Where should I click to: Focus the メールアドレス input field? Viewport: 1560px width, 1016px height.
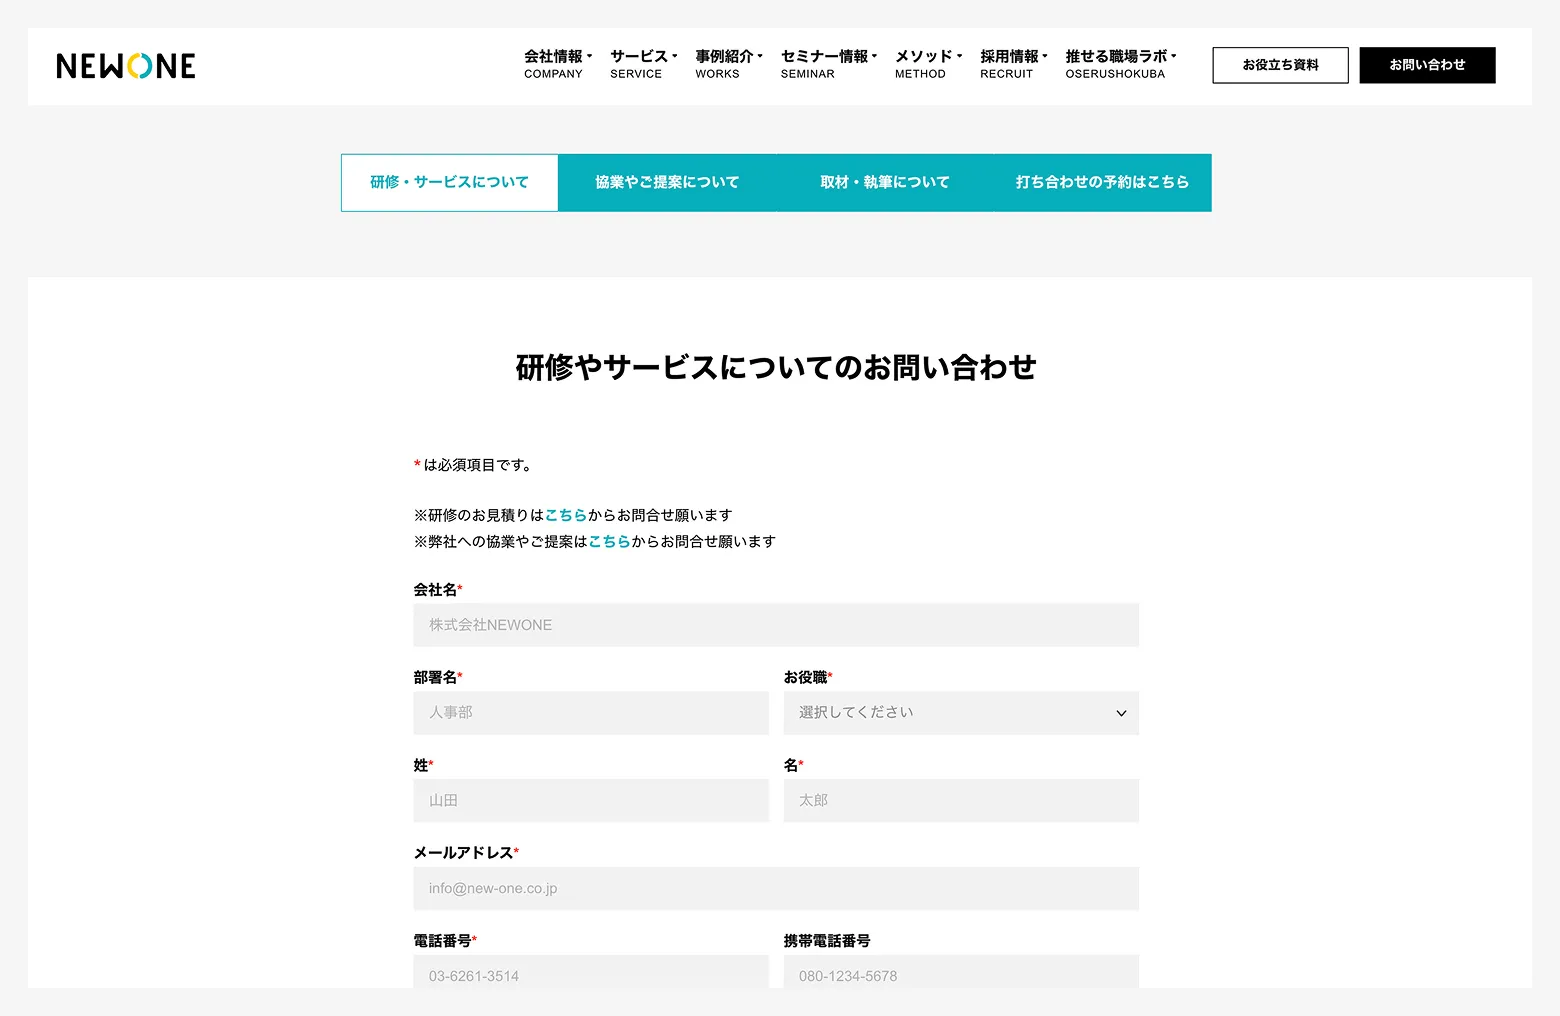pos(775,888)
